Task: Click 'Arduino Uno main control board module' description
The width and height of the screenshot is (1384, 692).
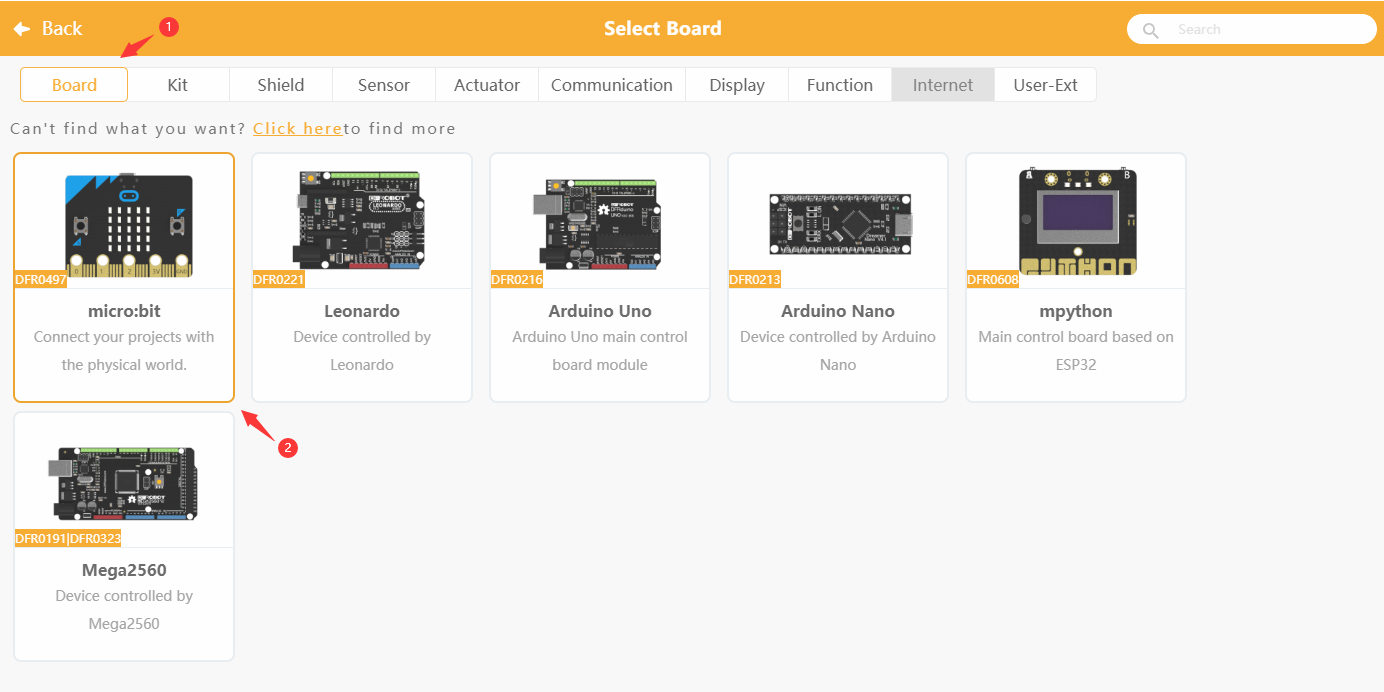Action: pos(600,351)
